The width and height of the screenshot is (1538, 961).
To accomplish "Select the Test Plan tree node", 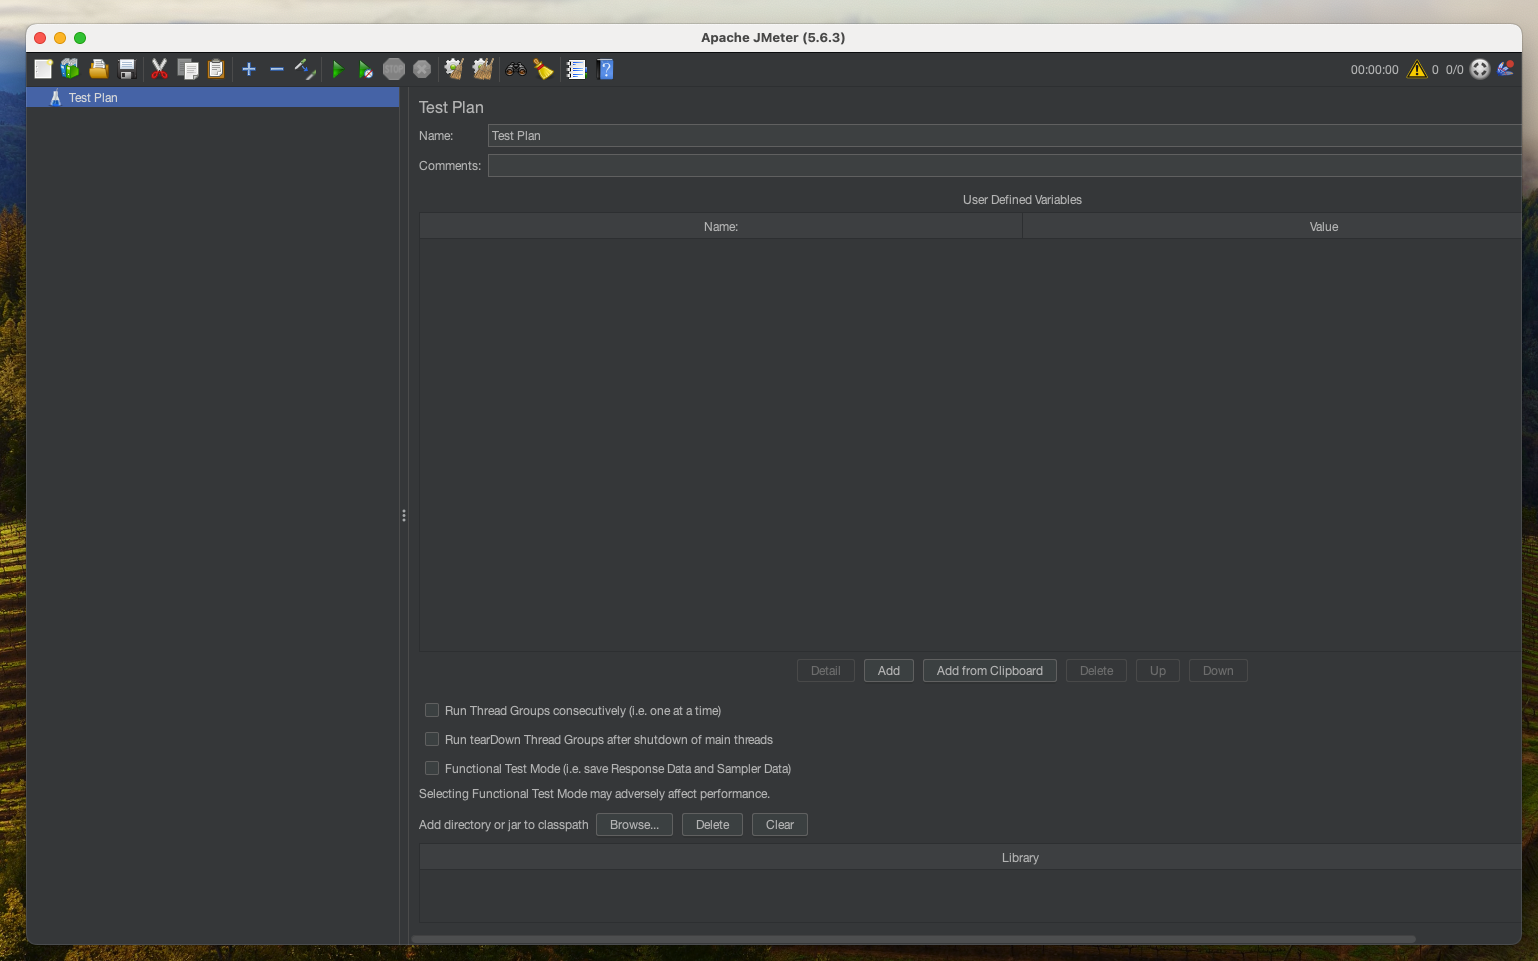I will point(213,97).
